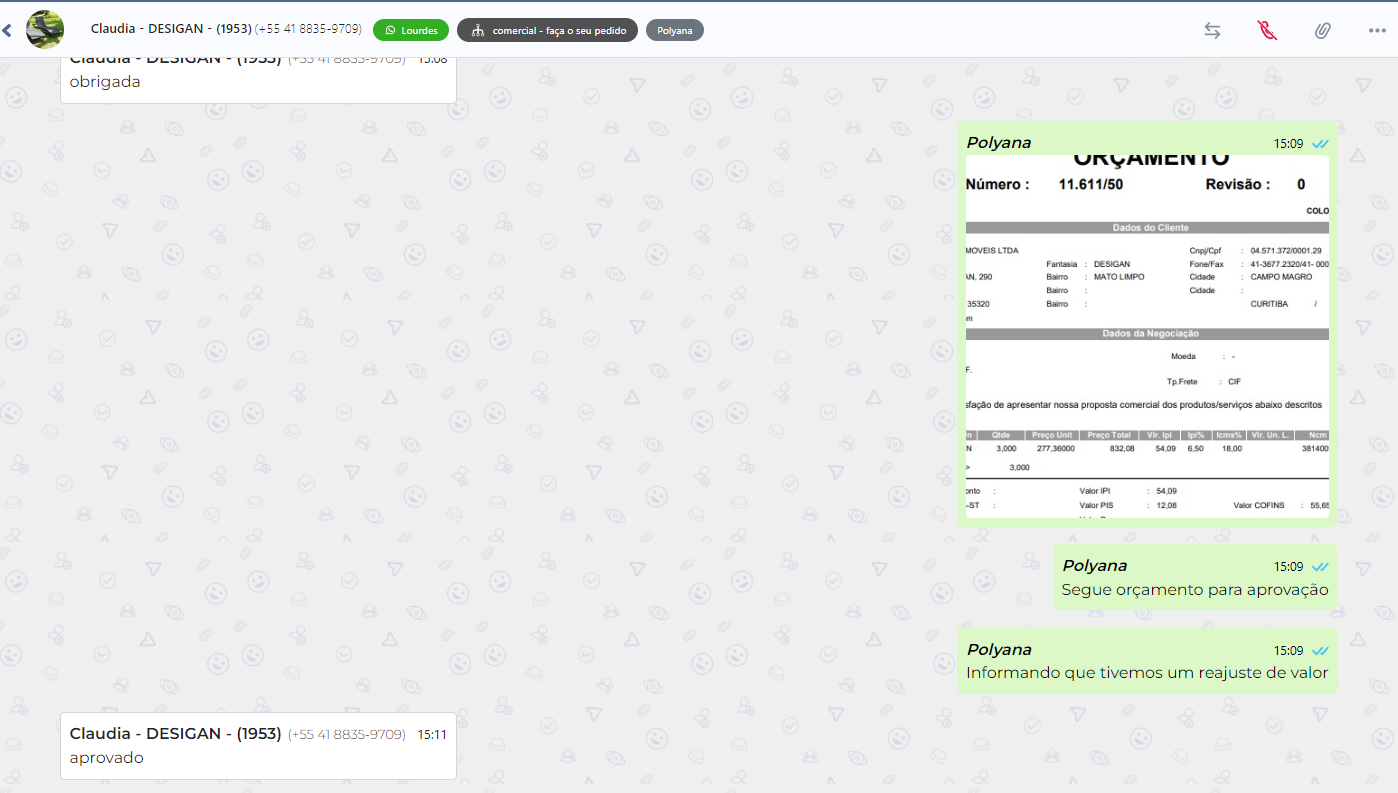Click the back arrow in the chat header
The width and height of the screenshot is (1398, 793).
[x=7, y=31]
